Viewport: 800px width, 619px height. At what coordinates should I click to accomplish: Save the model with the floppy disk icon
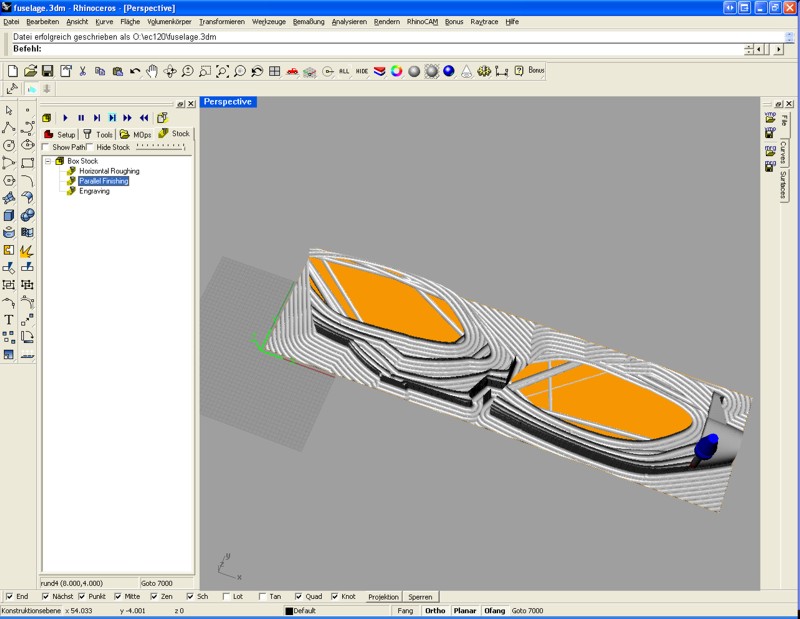47,71
